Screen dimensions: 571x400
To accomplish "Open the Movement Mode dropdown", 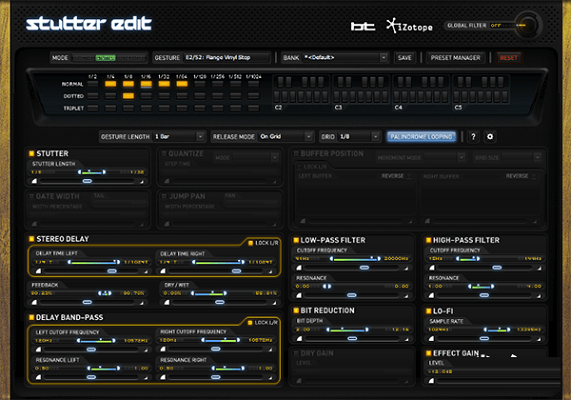I will pos(444,157).
